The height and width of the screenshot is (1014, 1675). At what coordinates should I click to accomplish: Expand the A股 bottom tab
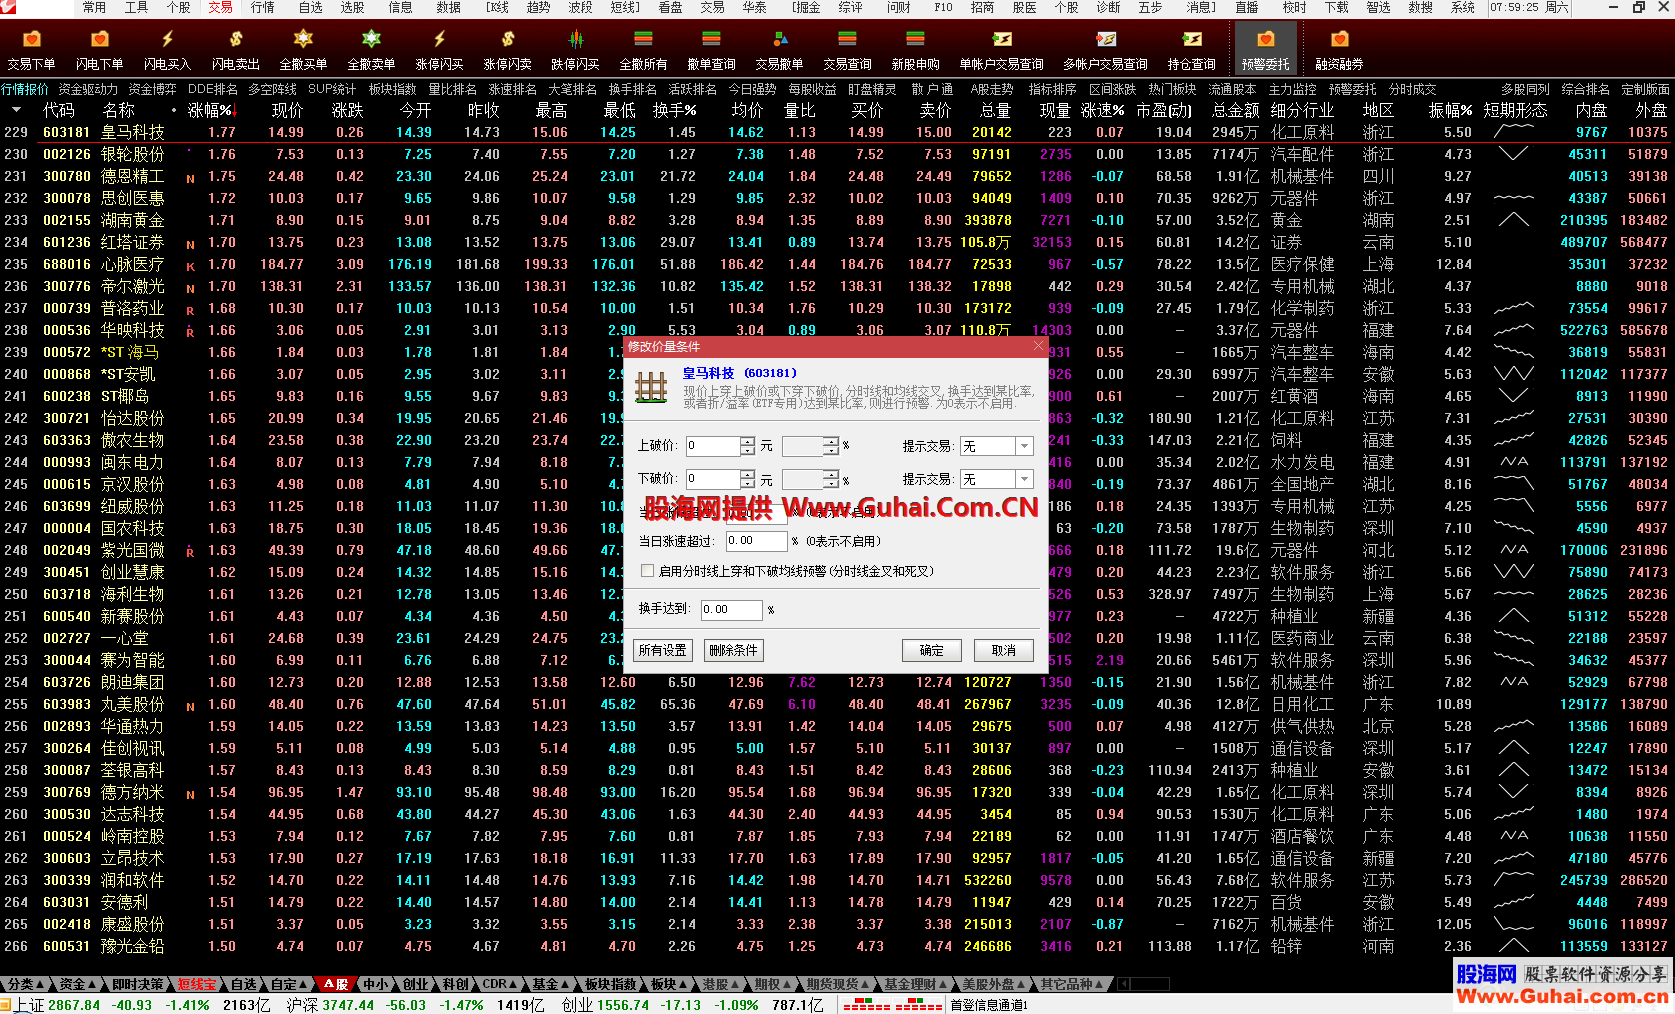click(335, 984)
